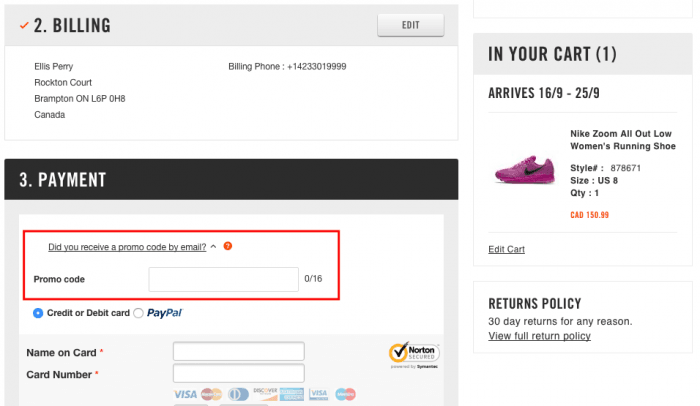The image size is (700, 406).
Task: Focus the Promo code input field
Action: [224, 279]
